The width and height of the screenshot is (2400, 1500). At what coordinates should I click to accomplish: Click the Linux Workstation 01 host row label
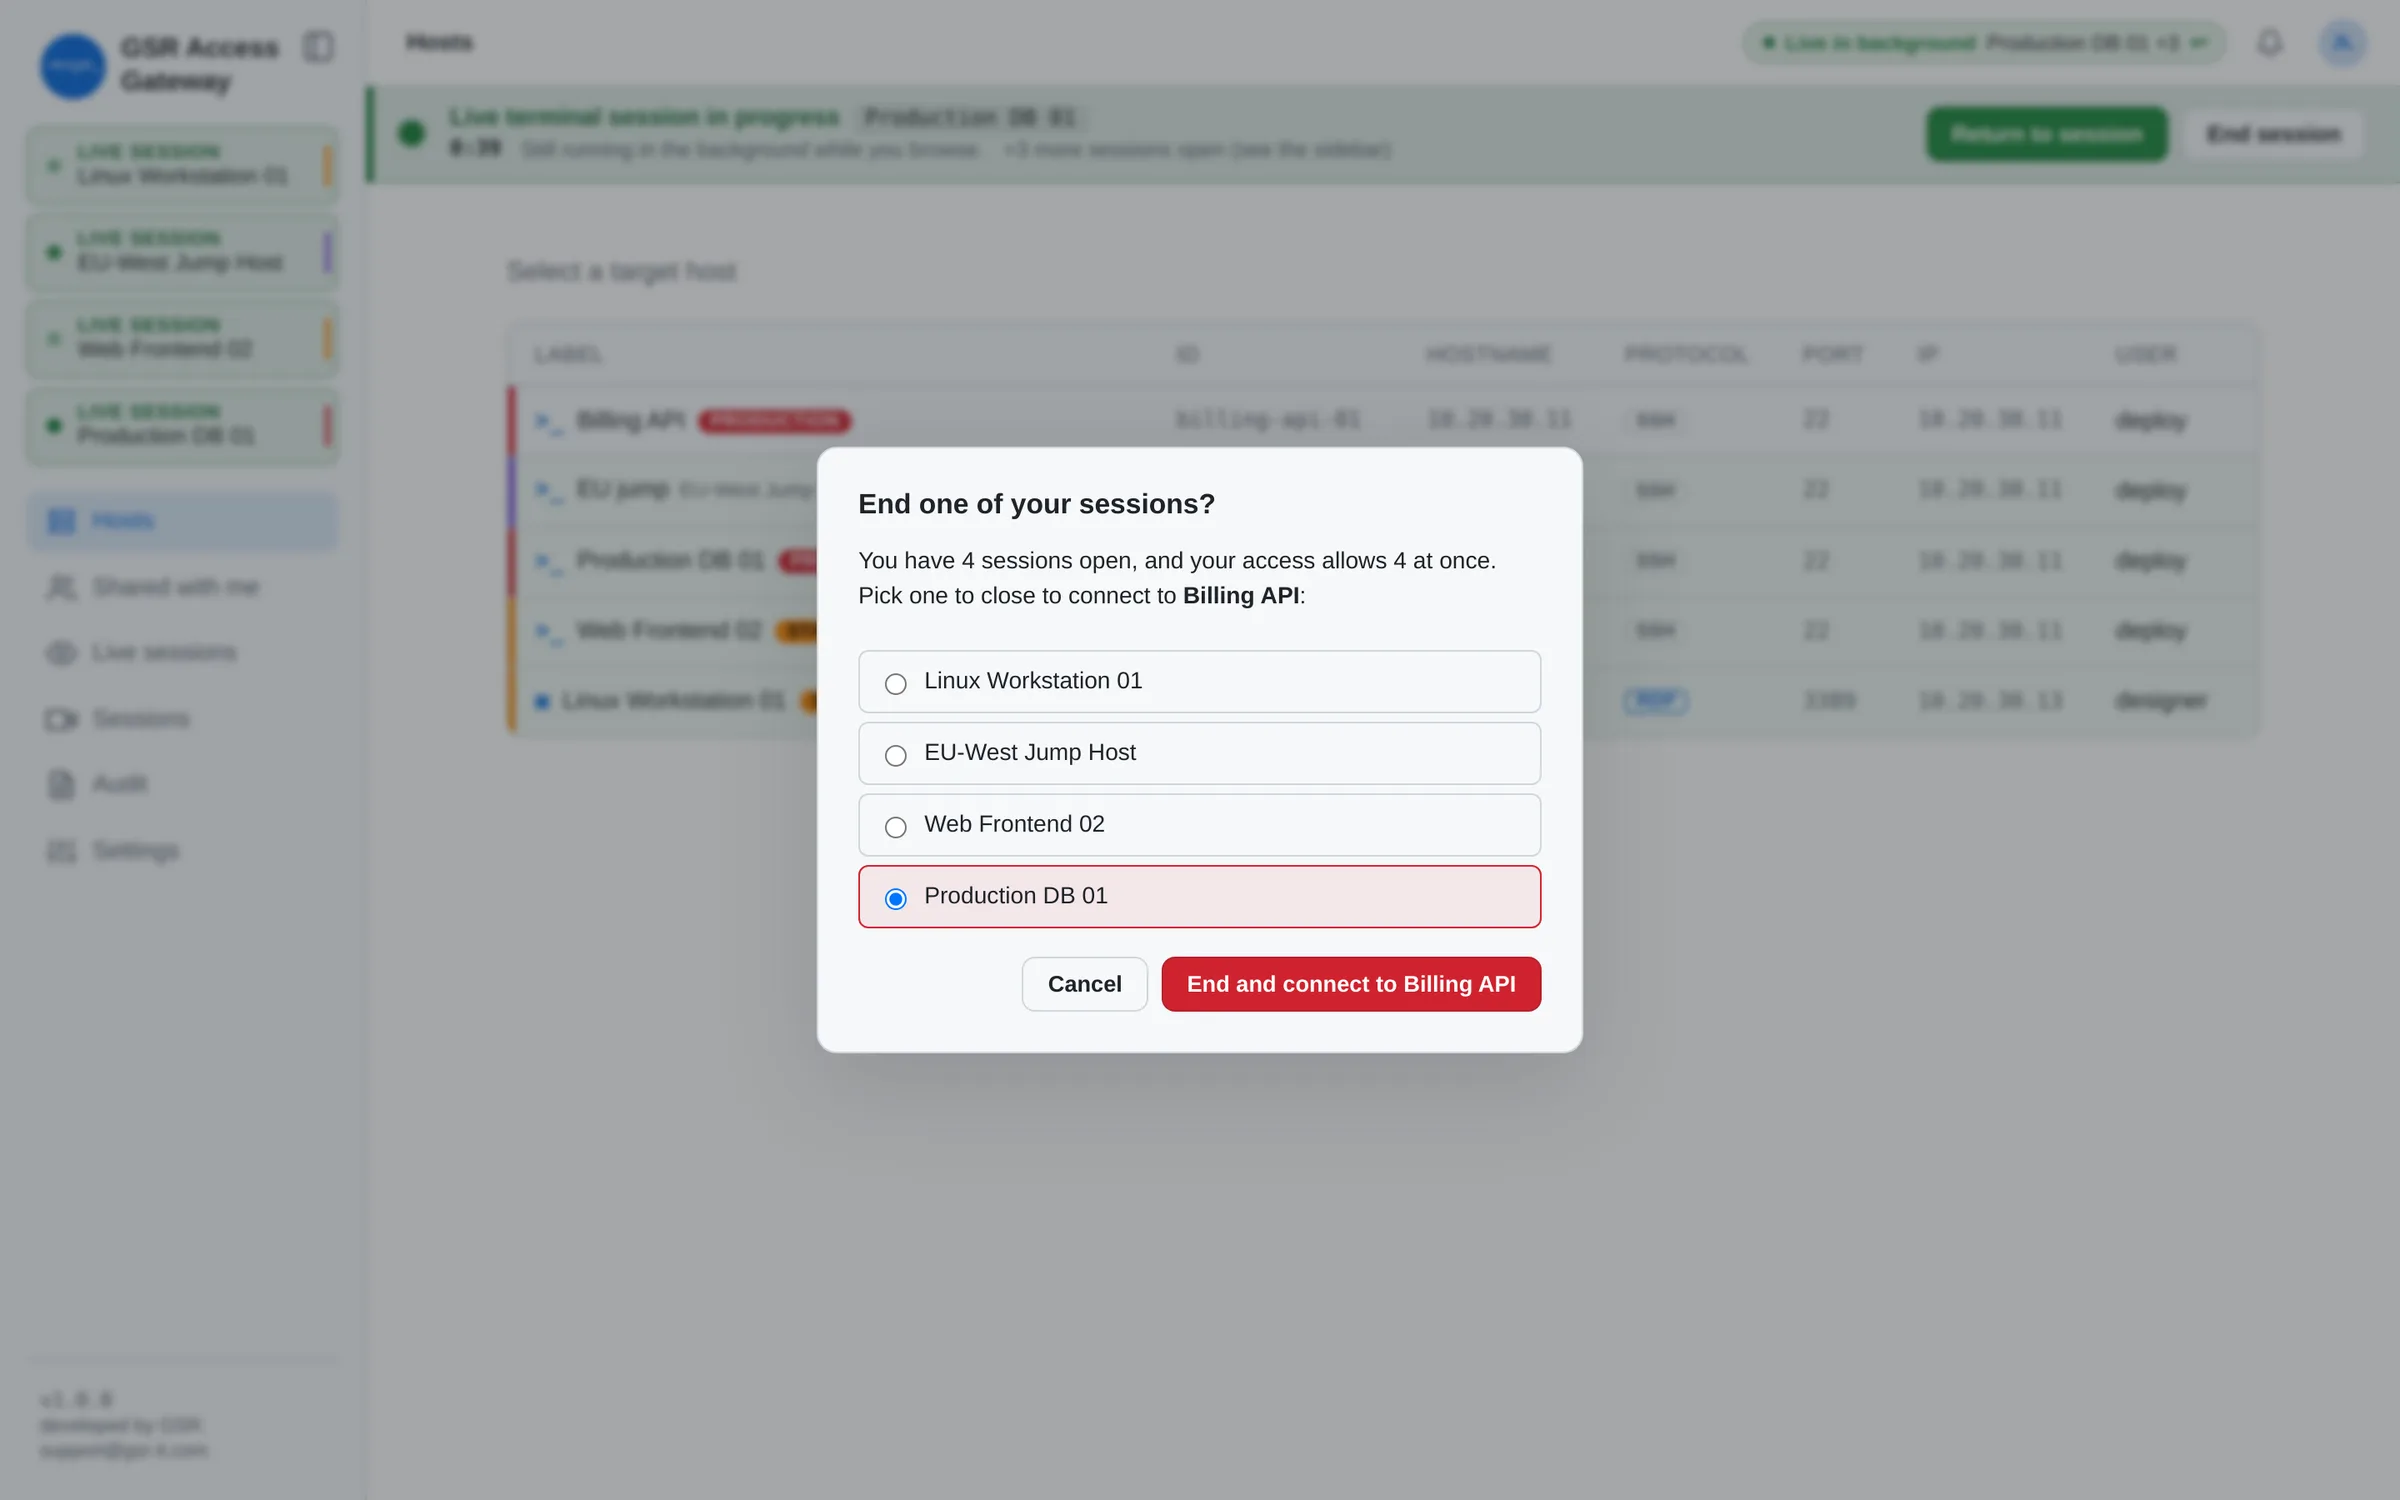(x=673, y=700)
